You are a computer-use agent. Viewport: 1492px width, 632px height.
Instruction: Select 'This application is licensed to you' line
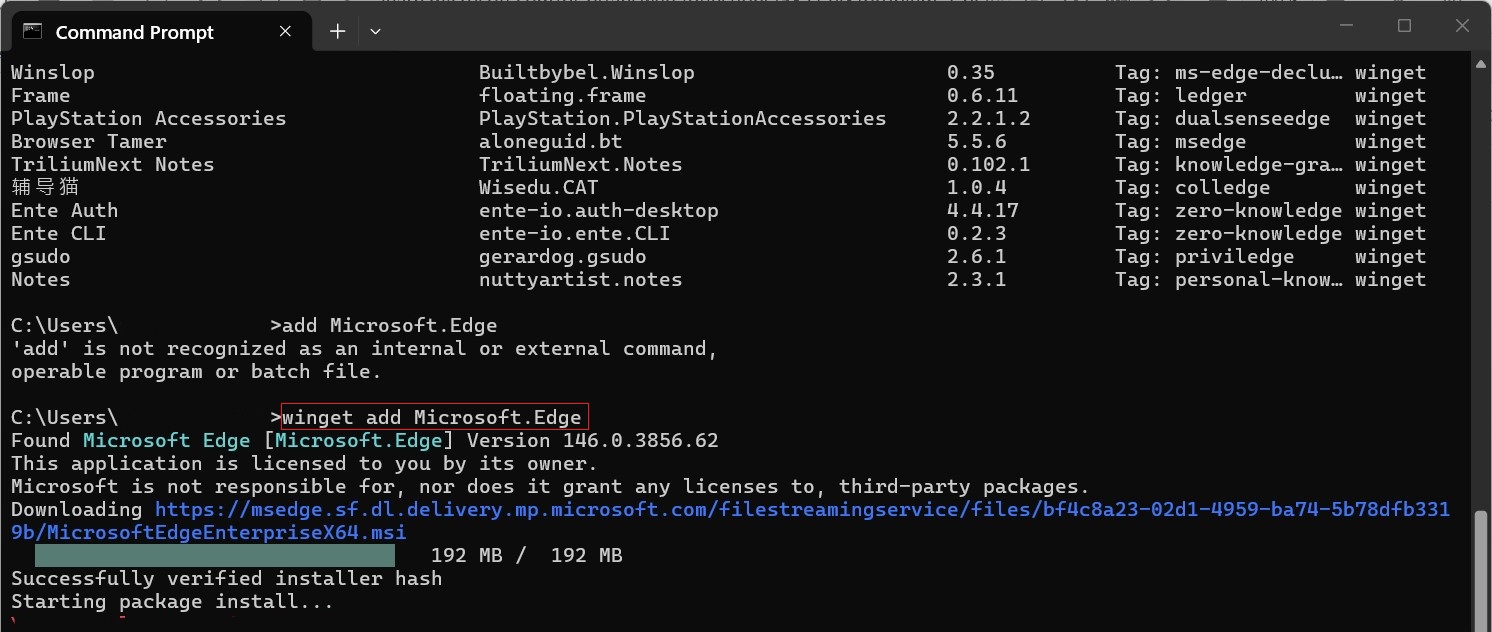pyautogui.click(x=304, y=464)
